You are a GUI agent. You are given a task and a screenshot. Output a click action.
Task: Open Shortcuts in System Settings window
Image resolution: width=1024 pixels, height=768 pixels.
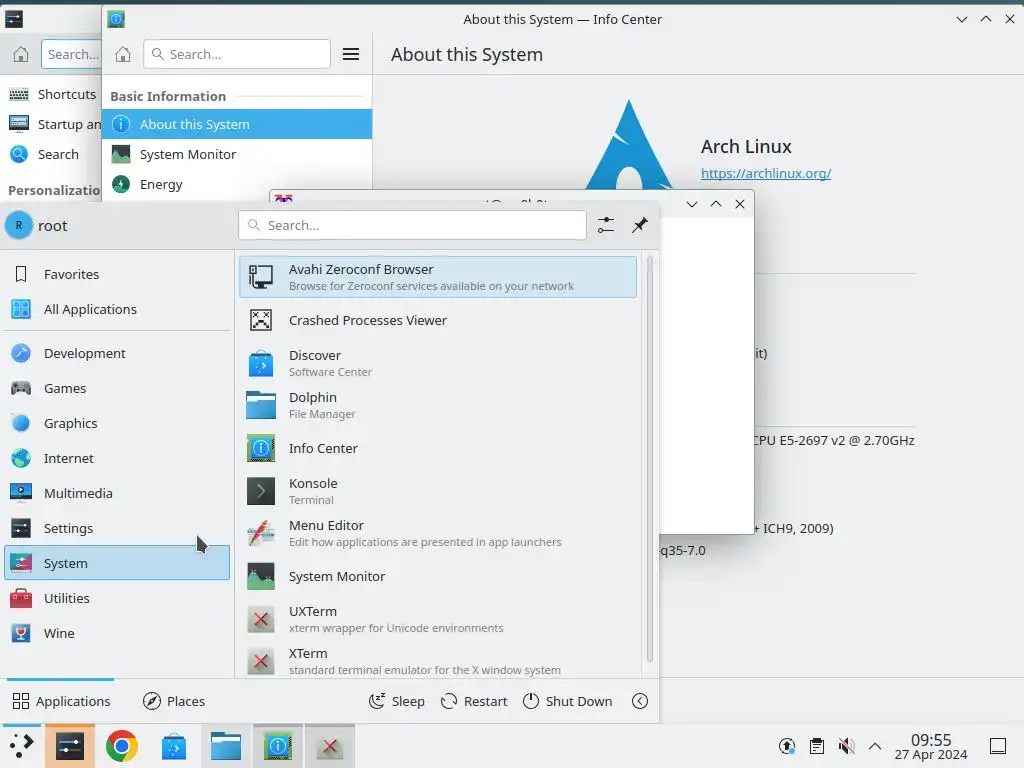pos(52,94)
